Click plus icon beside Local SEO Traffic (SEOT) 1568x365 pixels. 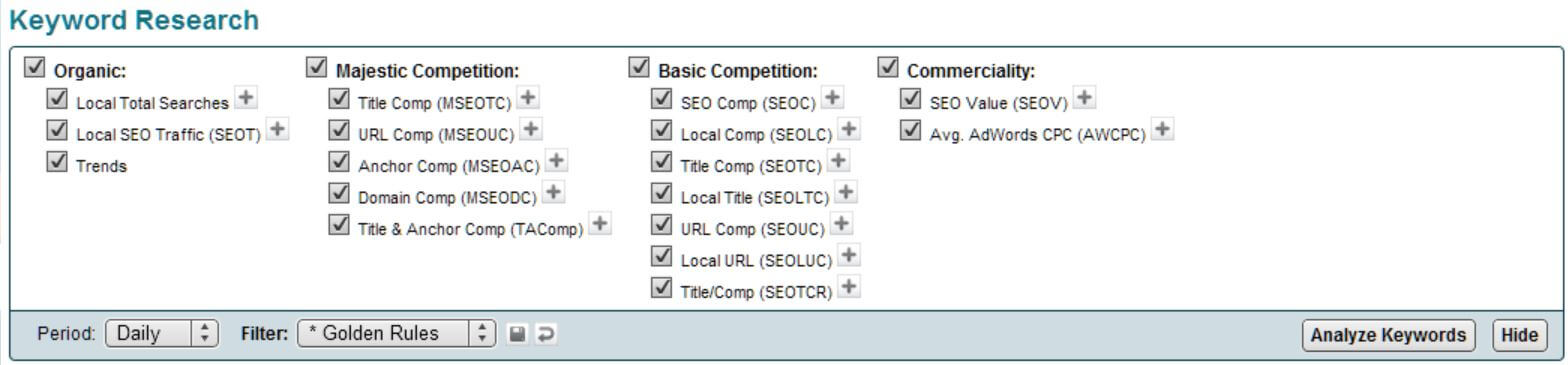pyautogui.click(x=278, y=129)
